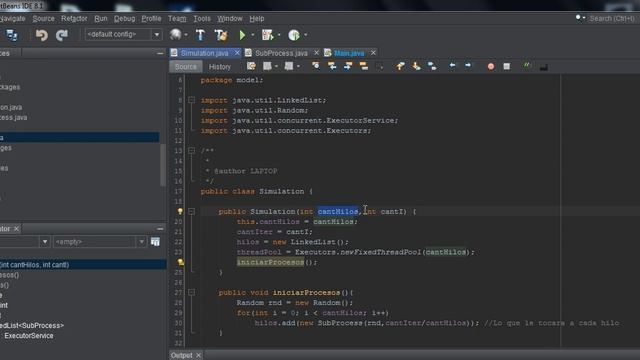Open browser globe dropdown arrow
This screenshot has height=360, width=640.
pyautogui.click(x=186, y=35)
